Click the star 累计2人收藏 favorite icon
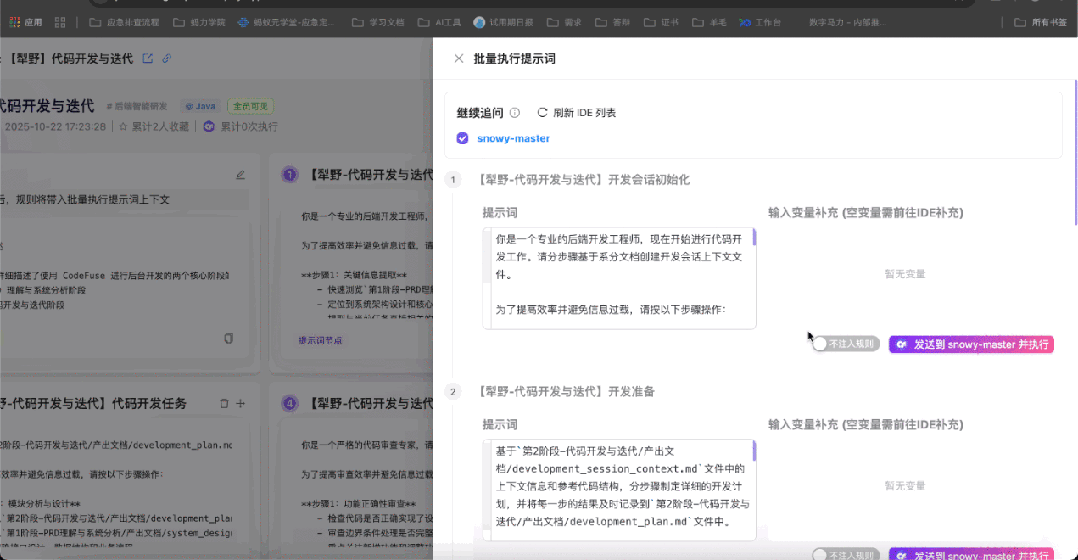 123,127
